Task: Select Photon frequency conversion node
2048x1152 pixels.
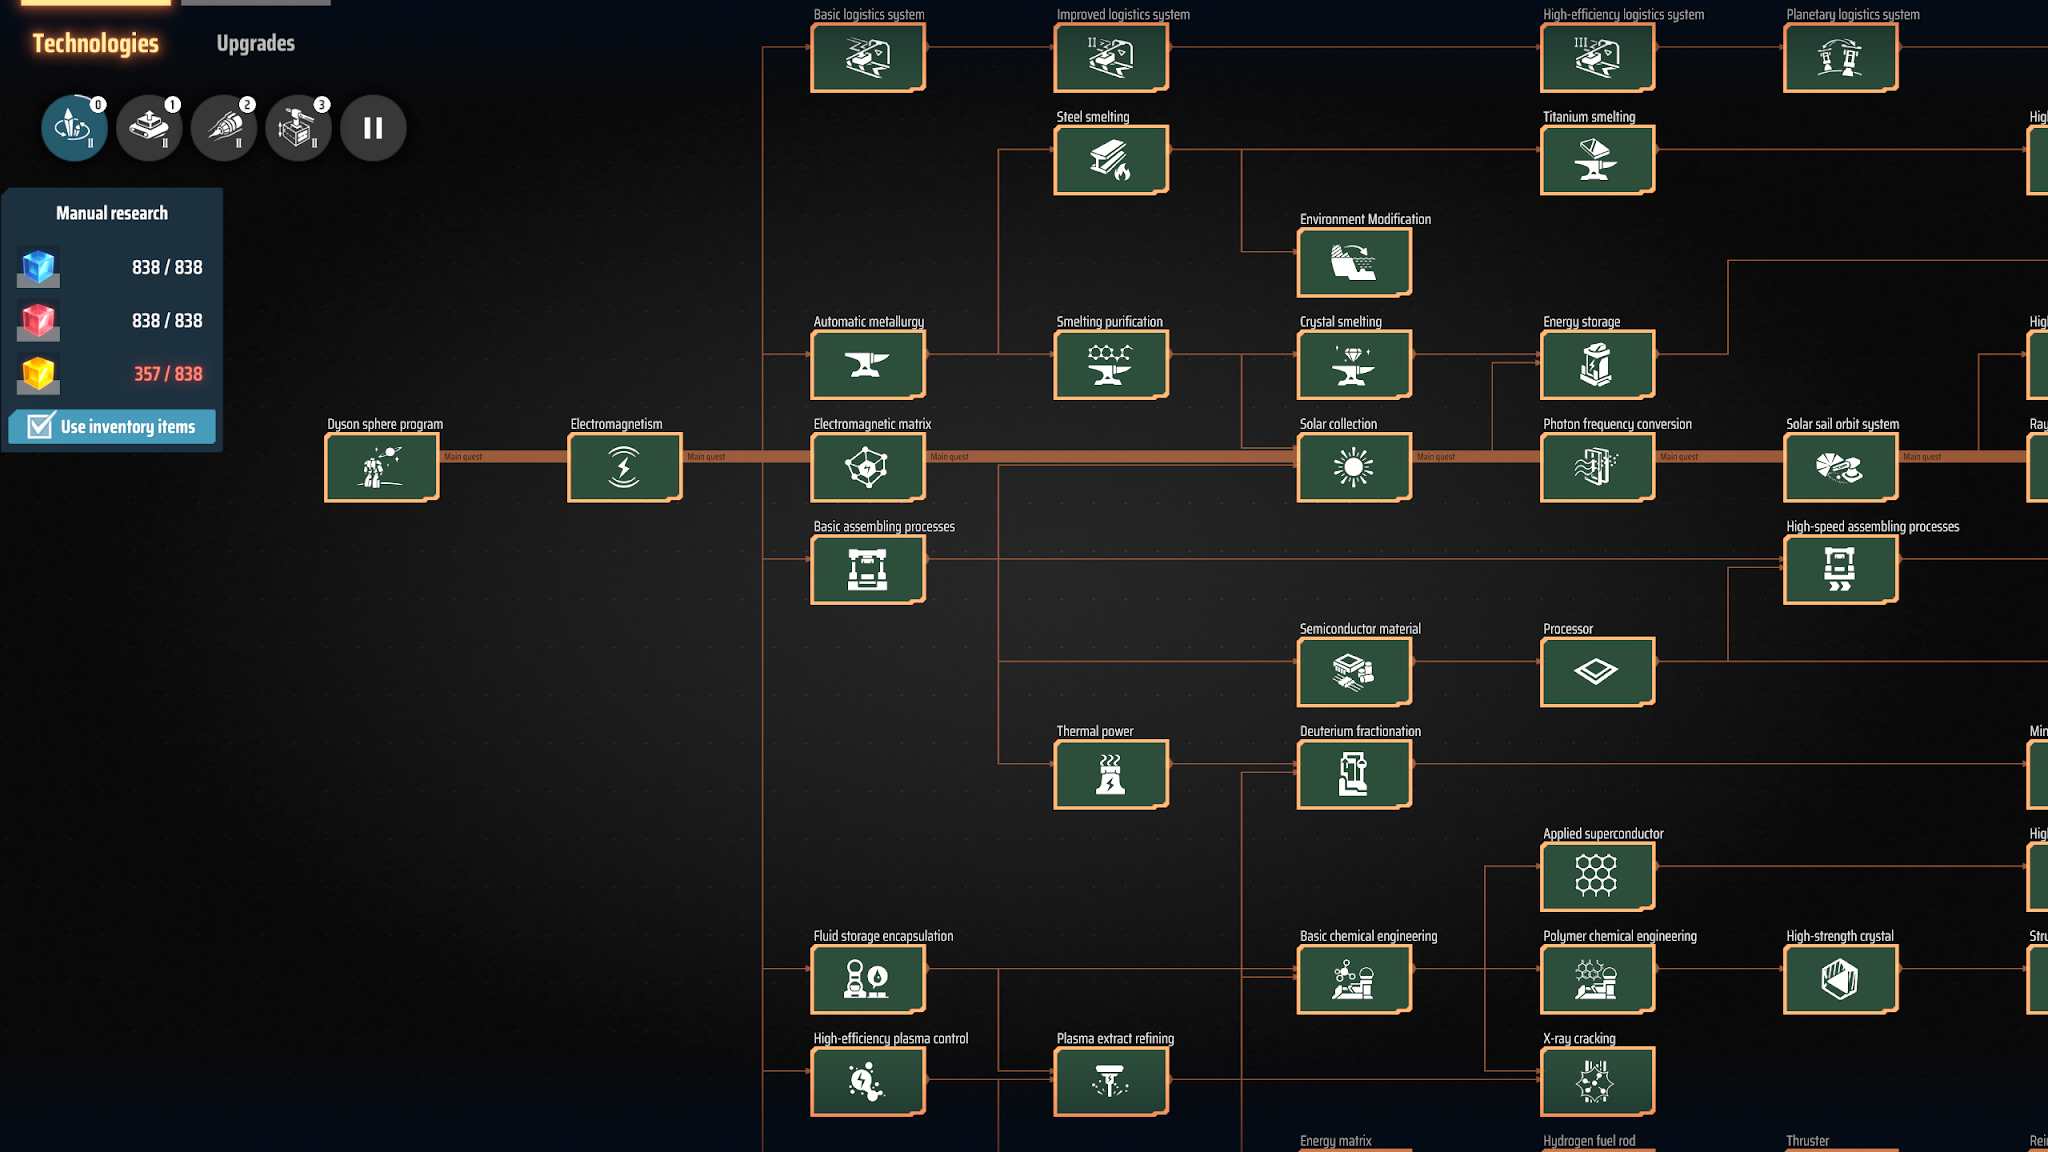Action: point(1598,467)
